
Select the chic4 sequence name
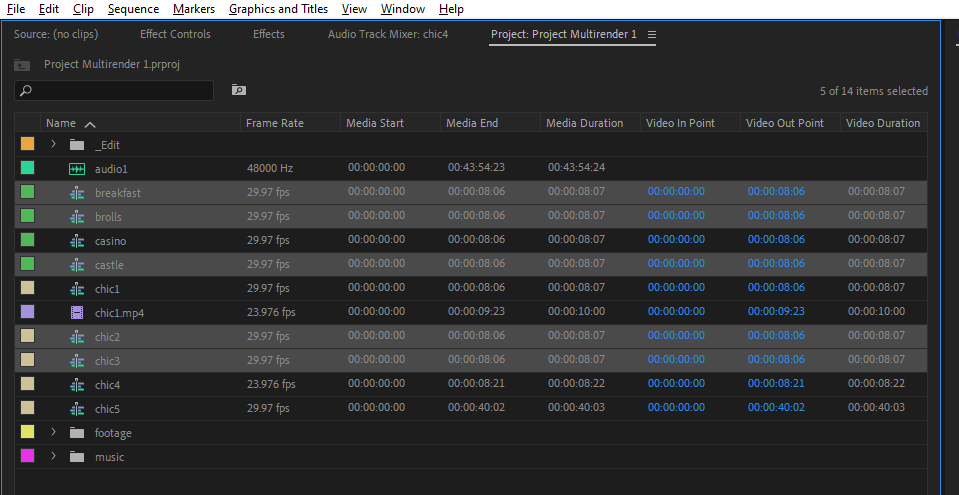pyautogui.click(x=107, y=385)
